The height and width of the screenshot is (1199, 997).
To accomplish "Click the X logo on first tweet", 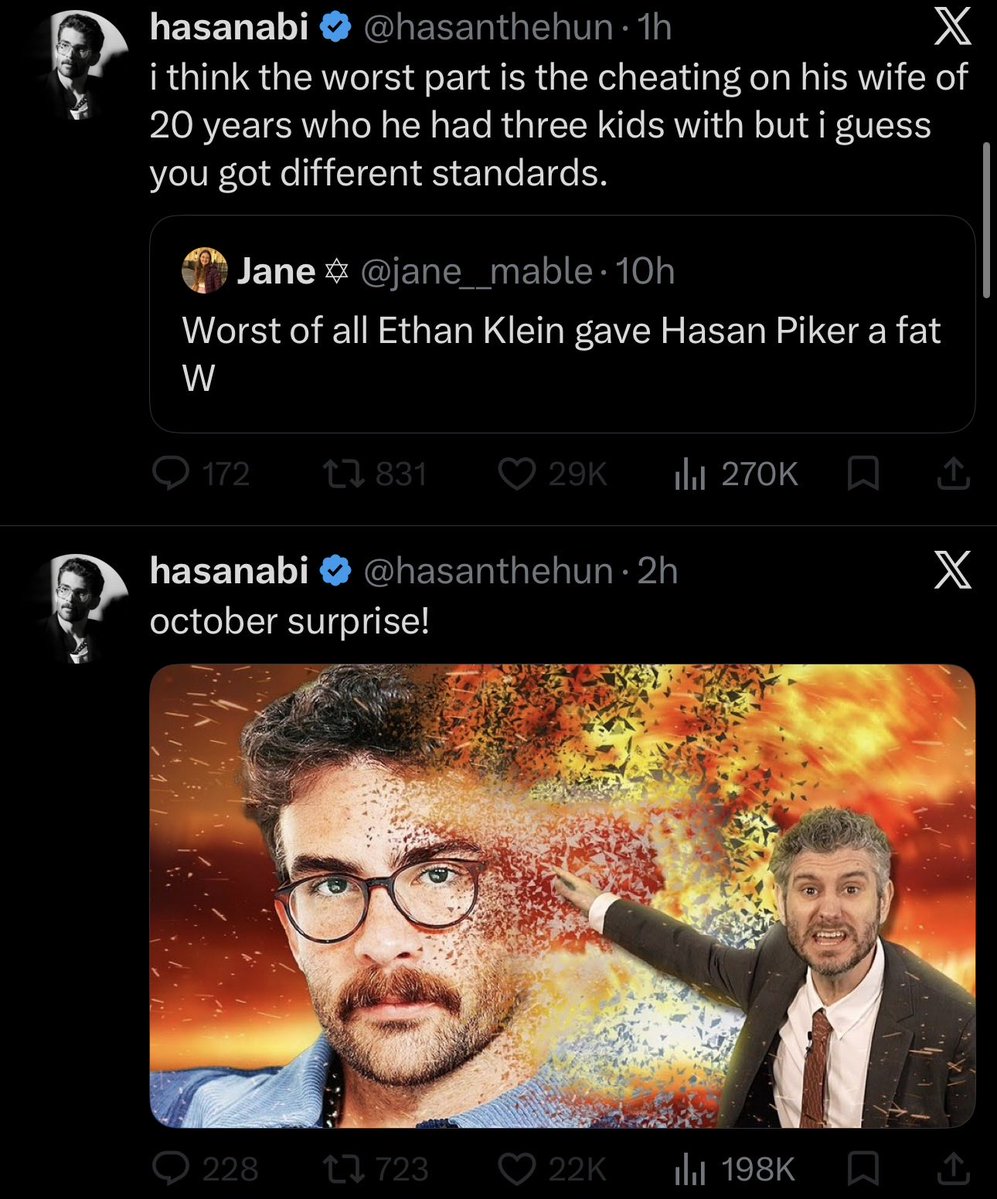I will tap(953, 28).
